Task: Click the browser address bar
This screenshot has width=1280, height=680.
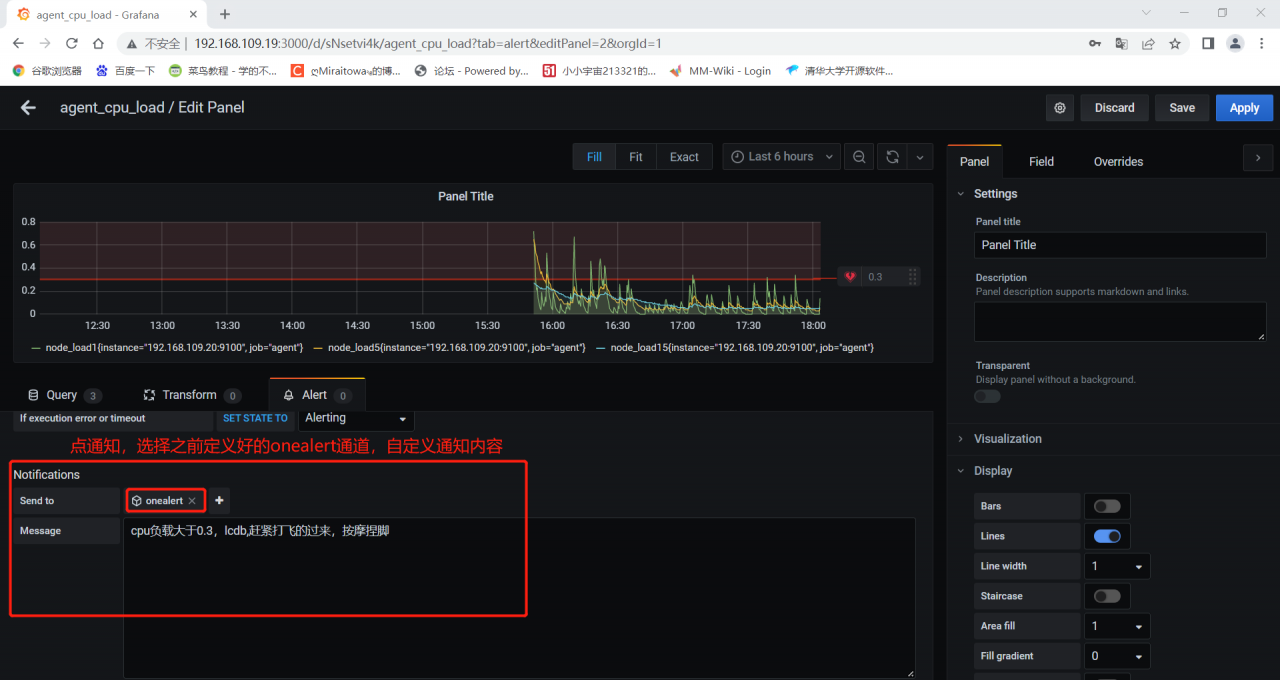Action: [x=600, y=44]
